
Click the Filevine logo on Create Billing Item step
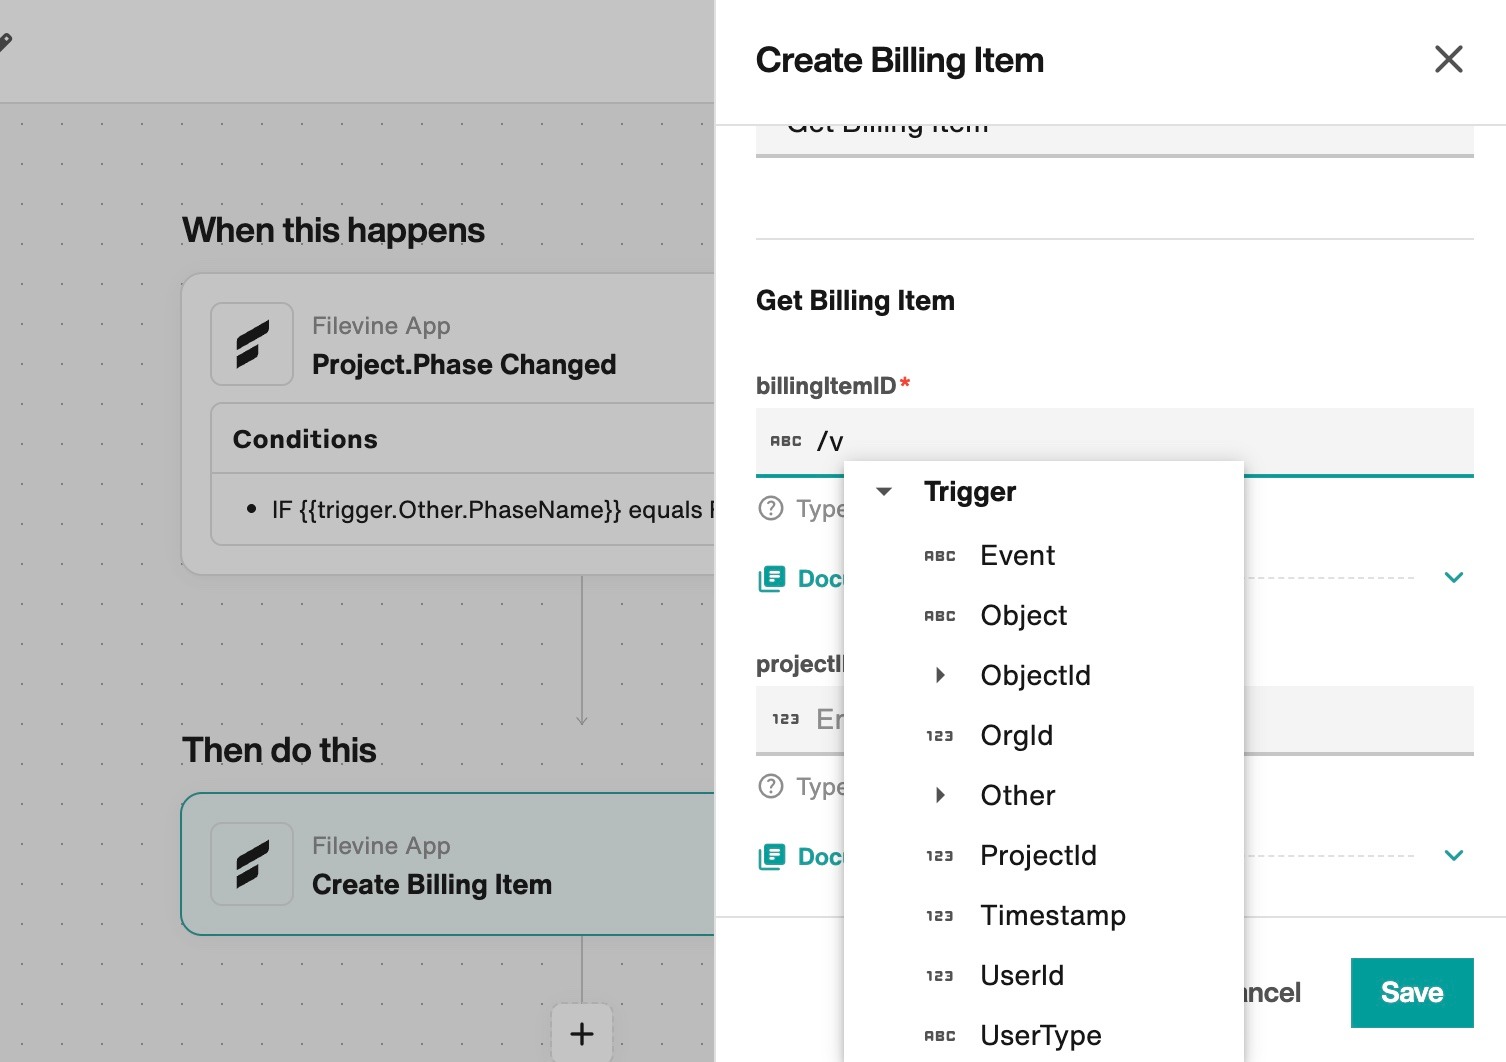pos(252,864)
